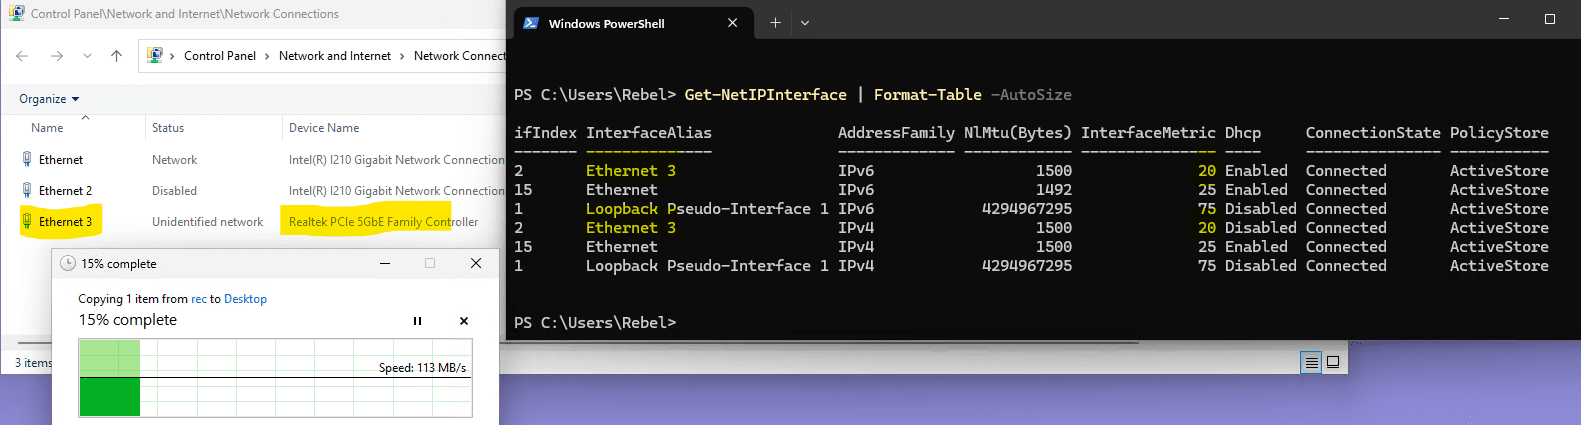Click the copy speed progress graph
The image size is (1581, 425).
[x=275, y=378]
